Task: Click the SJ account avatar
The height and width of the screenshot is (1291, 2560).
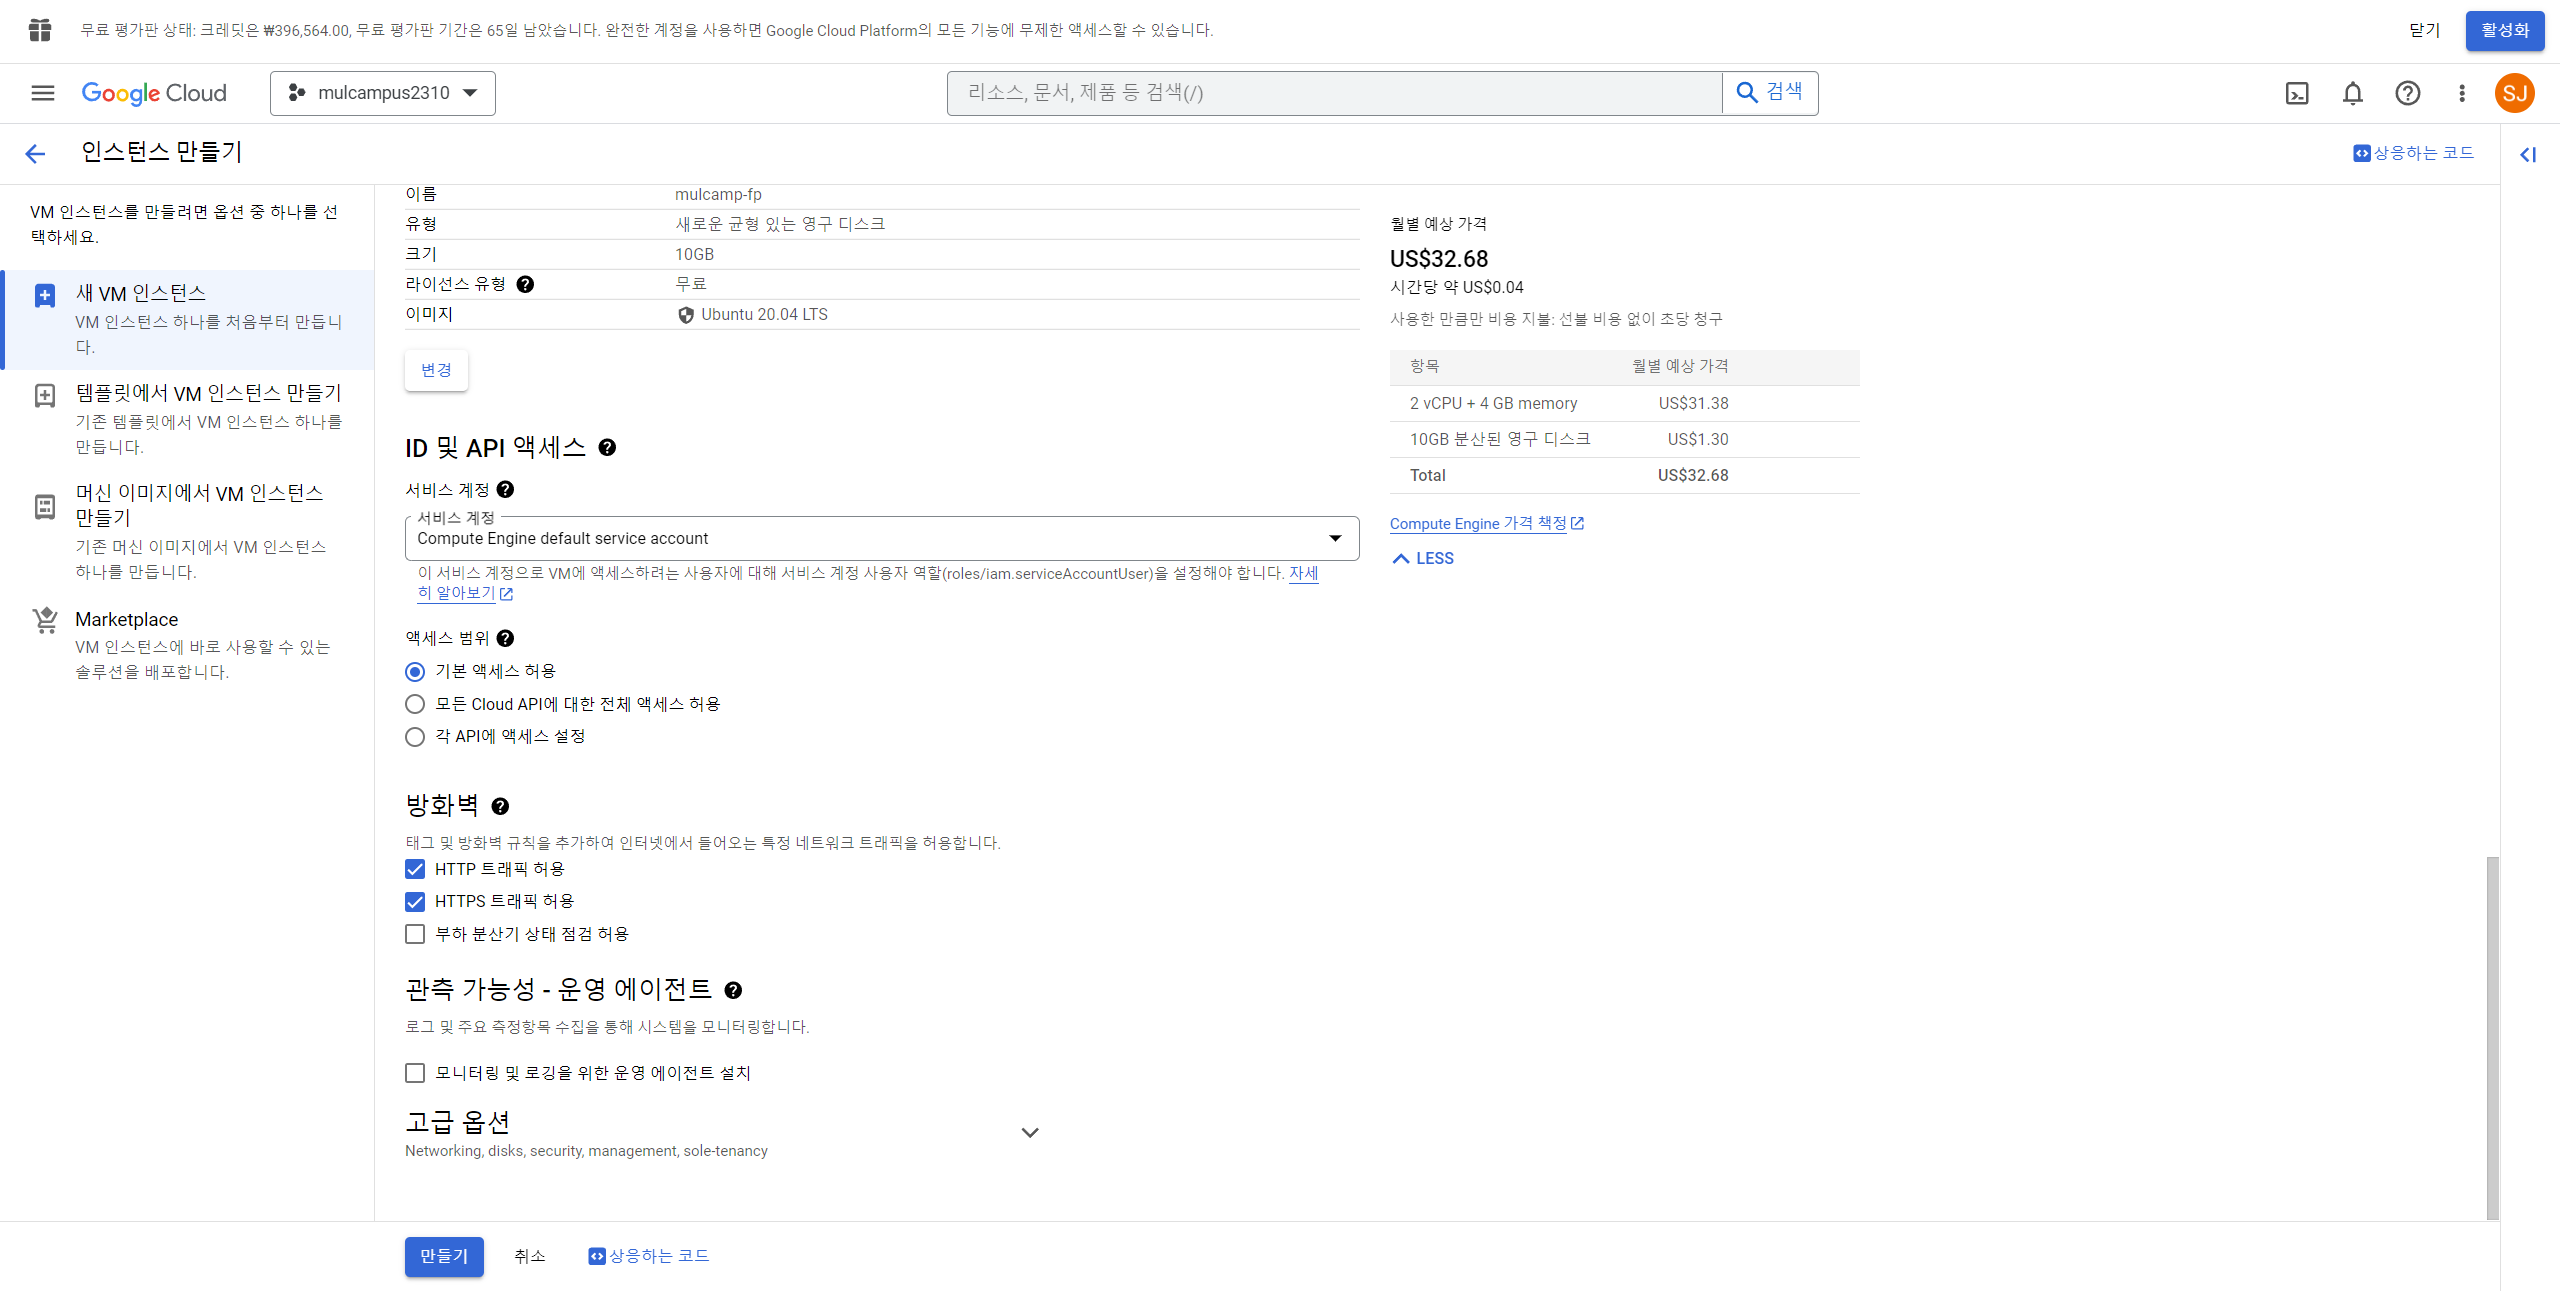Action: (x=2514, y=93)
